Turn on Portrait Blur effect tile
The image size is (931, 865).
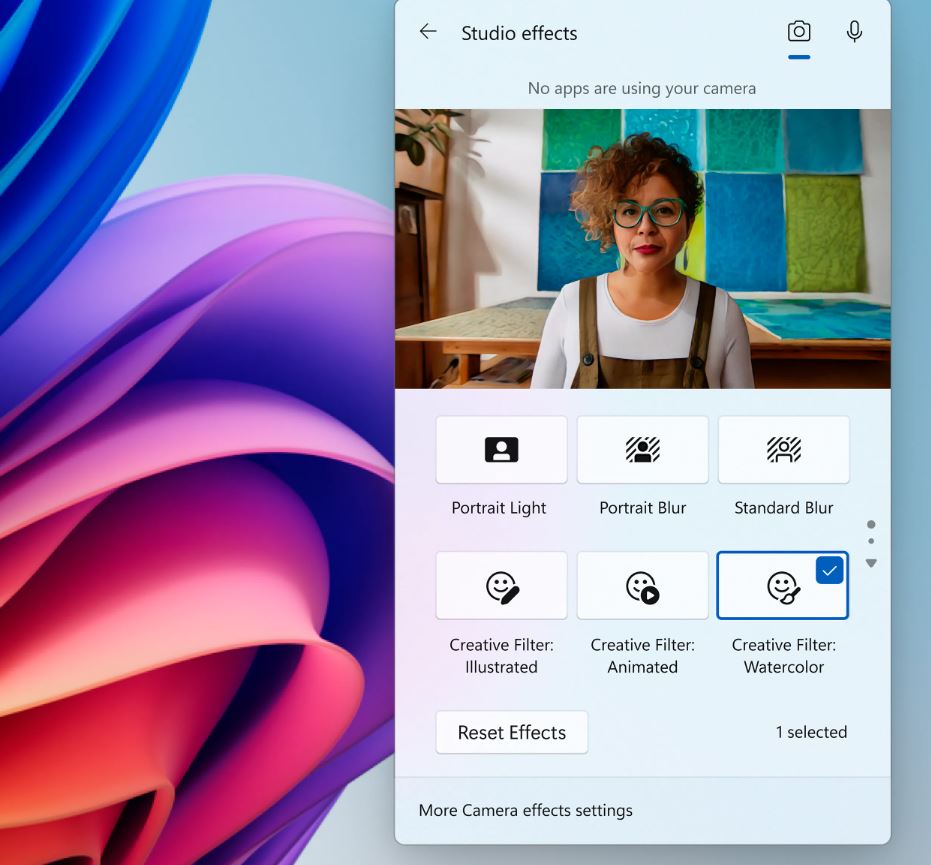[x=642, y=450]
